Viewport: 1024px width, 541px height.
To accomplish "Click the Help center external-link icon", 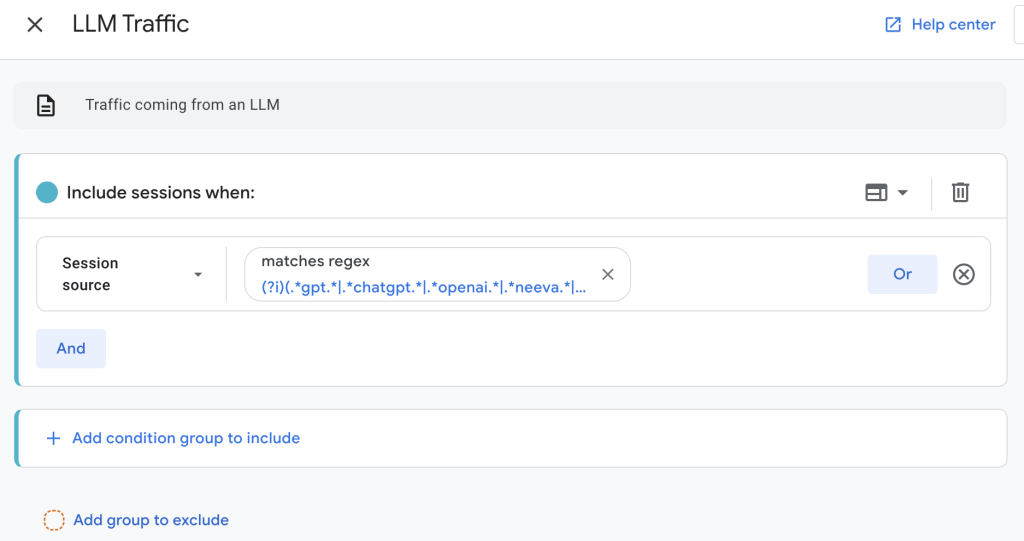I will (893, 25).
